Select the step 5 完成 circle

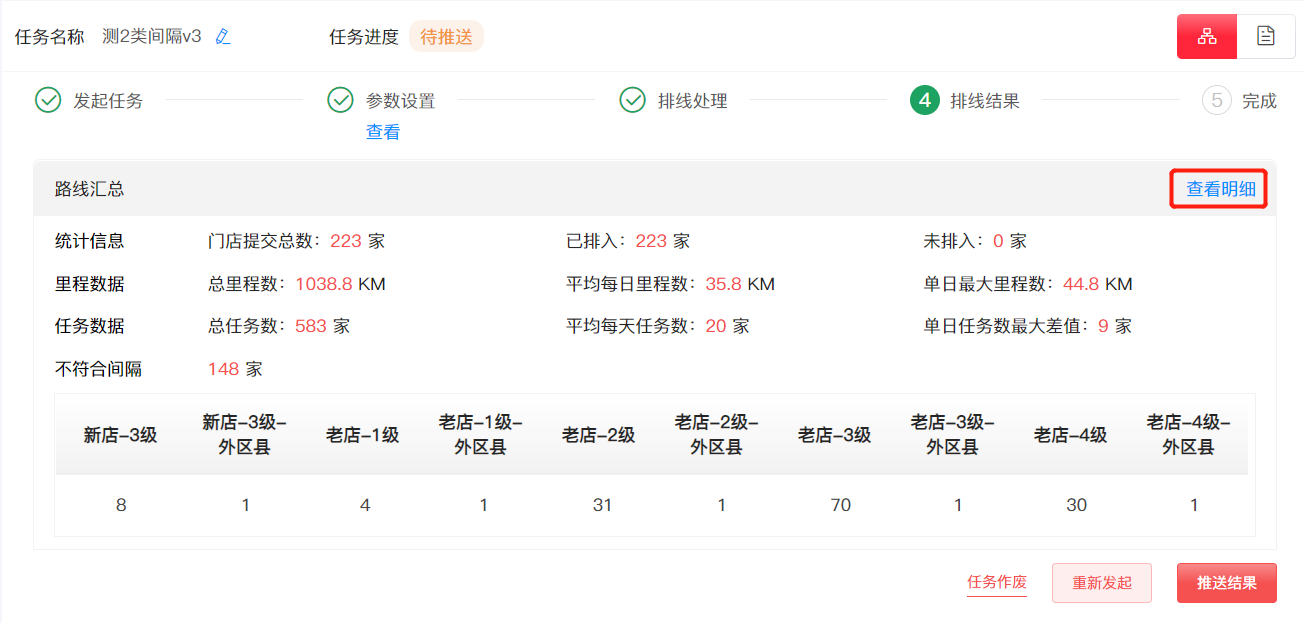click(1216, 100)
